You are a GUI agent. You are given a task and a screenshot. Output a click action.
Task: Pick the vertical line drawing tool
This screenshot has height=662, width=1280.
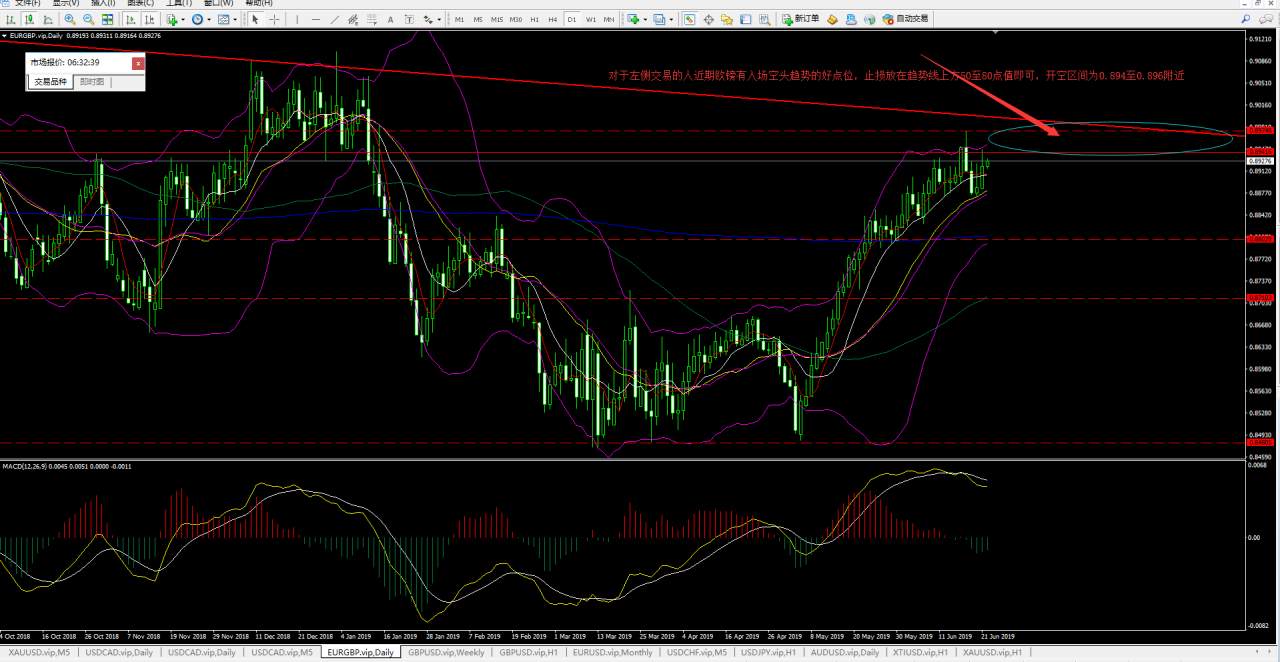click(297, 19)
